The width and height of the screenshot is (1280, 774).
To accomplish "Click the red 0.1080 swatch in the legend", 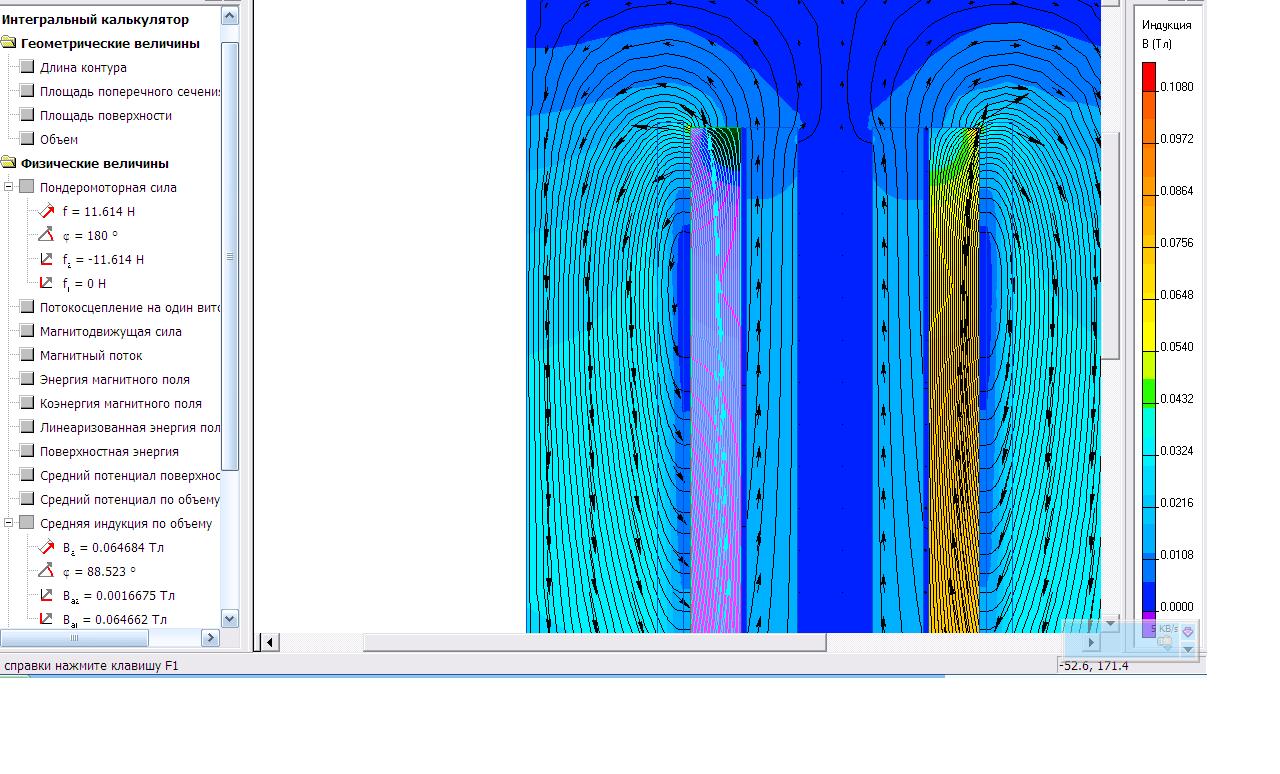I will click(x=1149, y=76).
